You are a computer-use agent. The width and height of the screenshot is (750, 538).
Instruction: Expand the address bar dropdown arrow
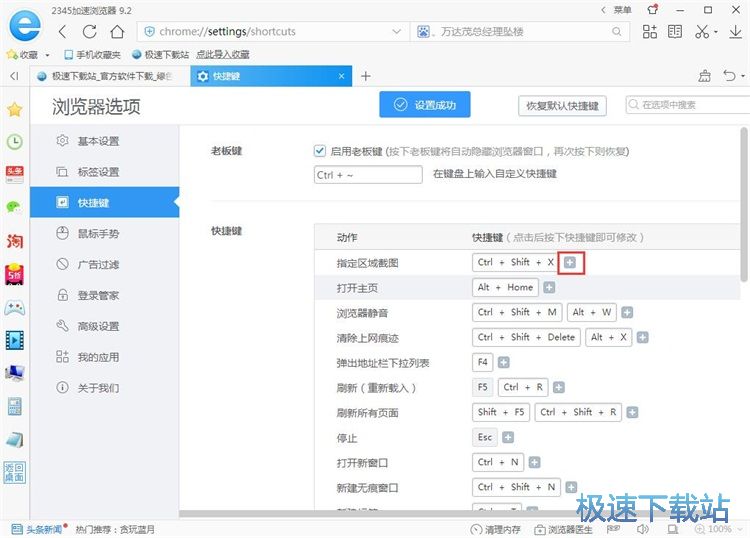coord(396,32)
